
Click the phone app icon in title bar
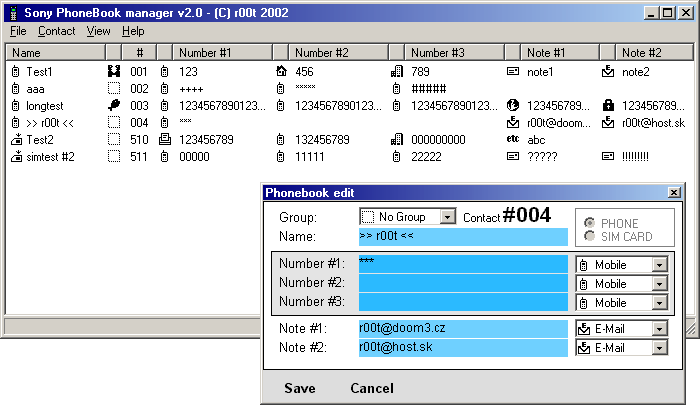[13, 13]
